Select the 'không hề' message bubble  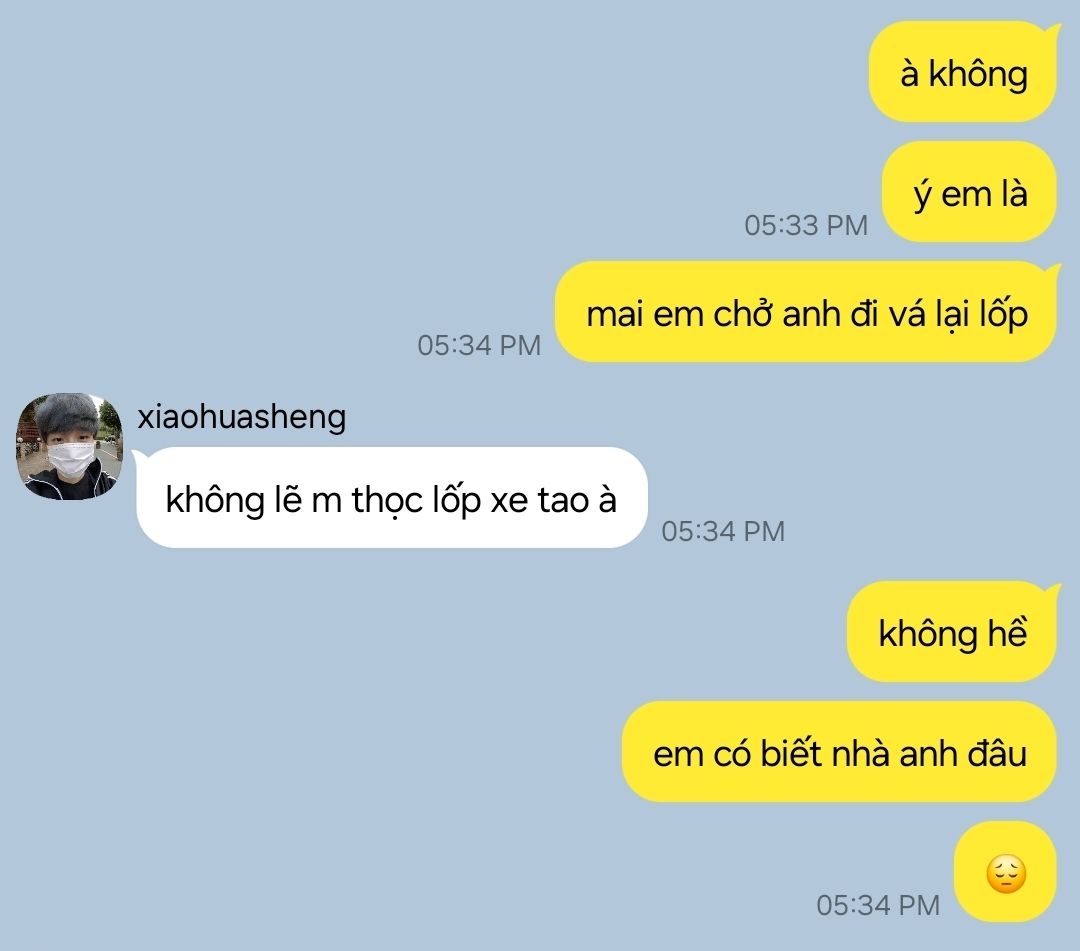(952, 631)
